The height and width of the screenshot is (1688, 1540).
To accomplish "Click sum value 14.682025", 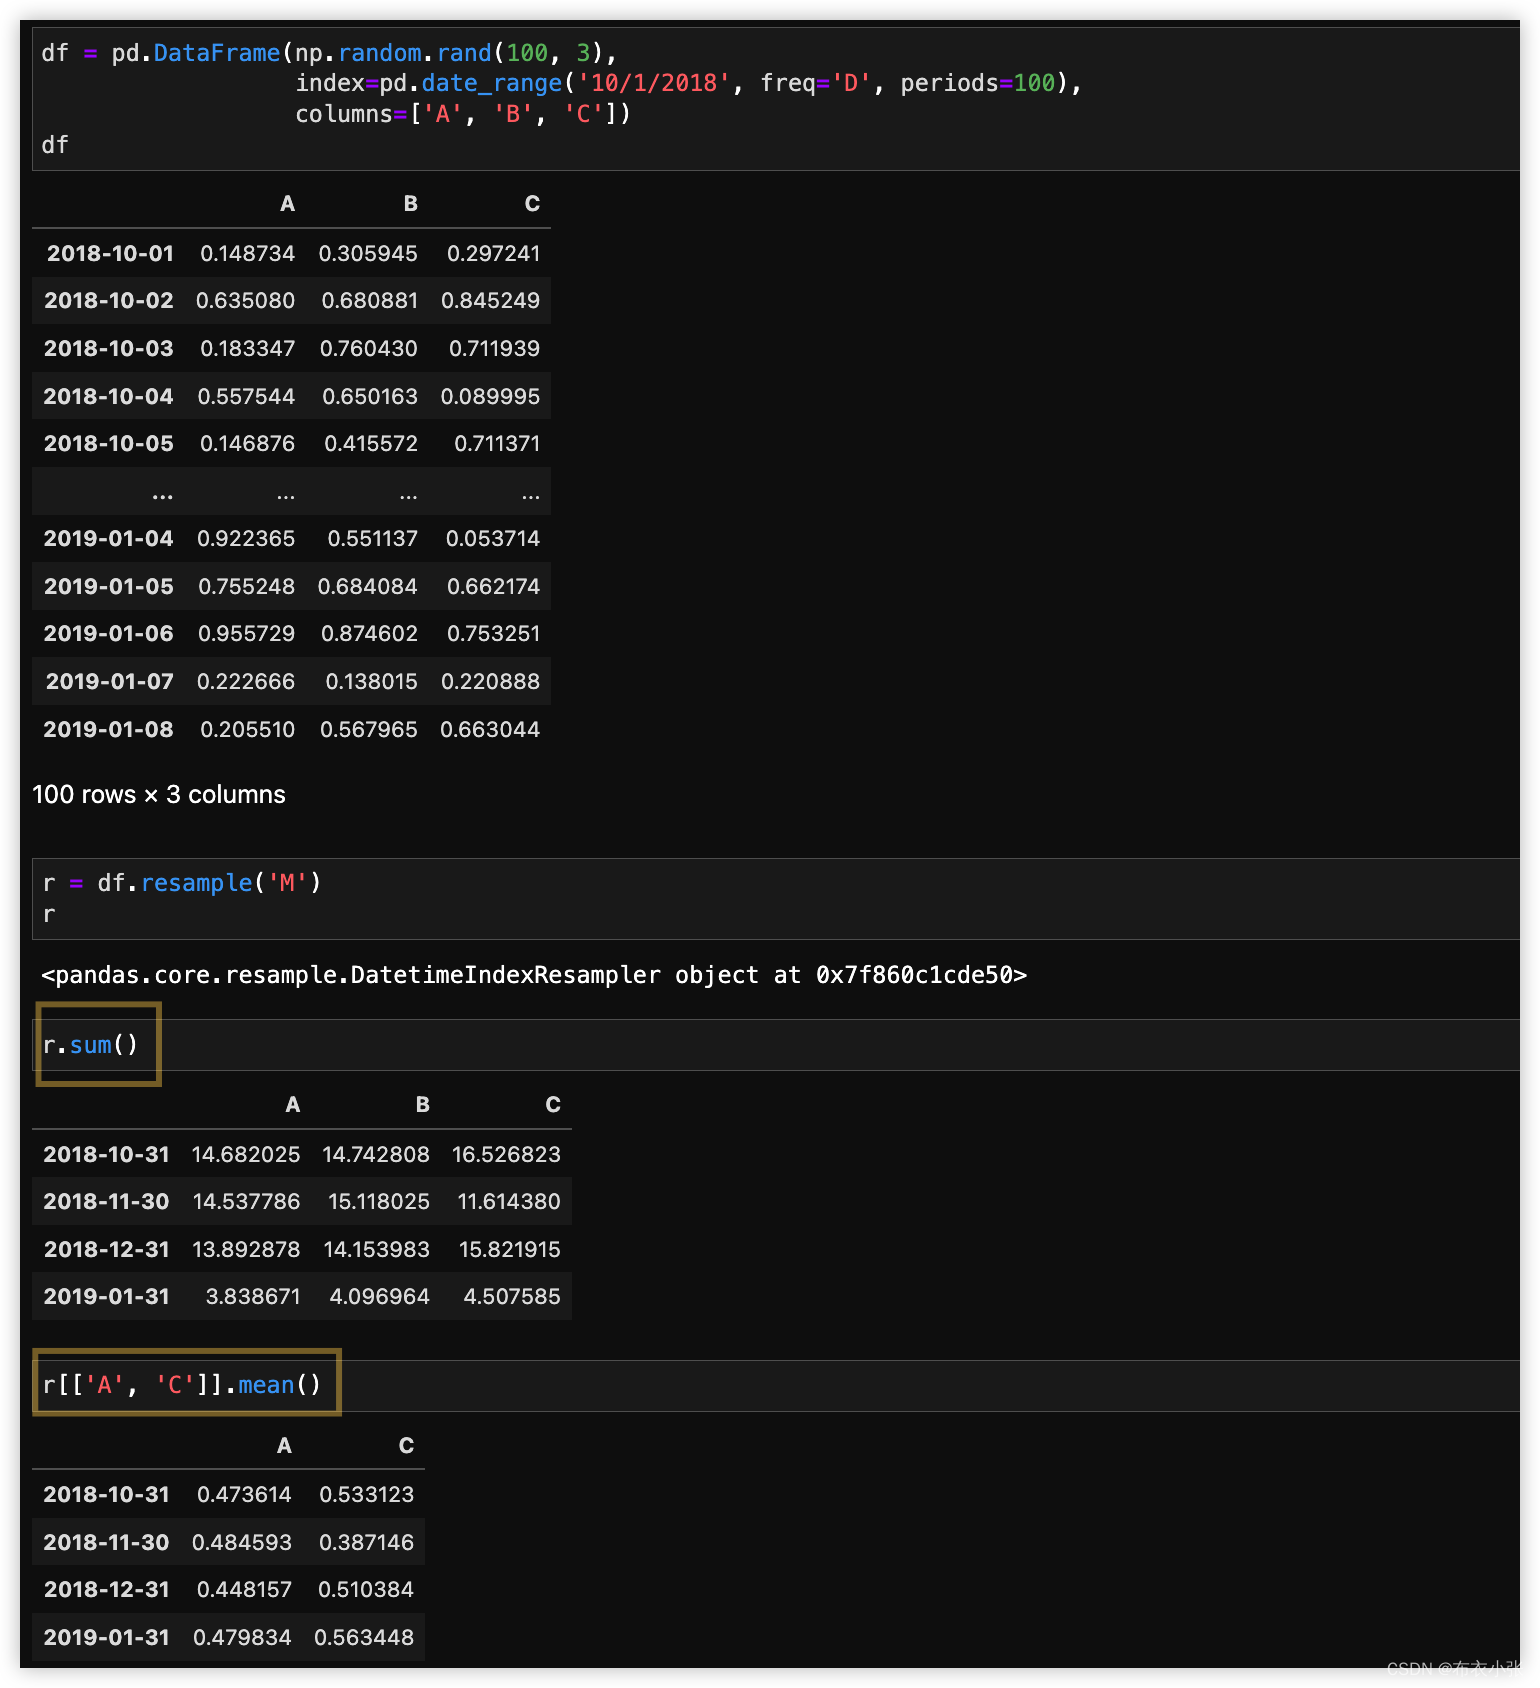I will click(x=246, y=1155).
